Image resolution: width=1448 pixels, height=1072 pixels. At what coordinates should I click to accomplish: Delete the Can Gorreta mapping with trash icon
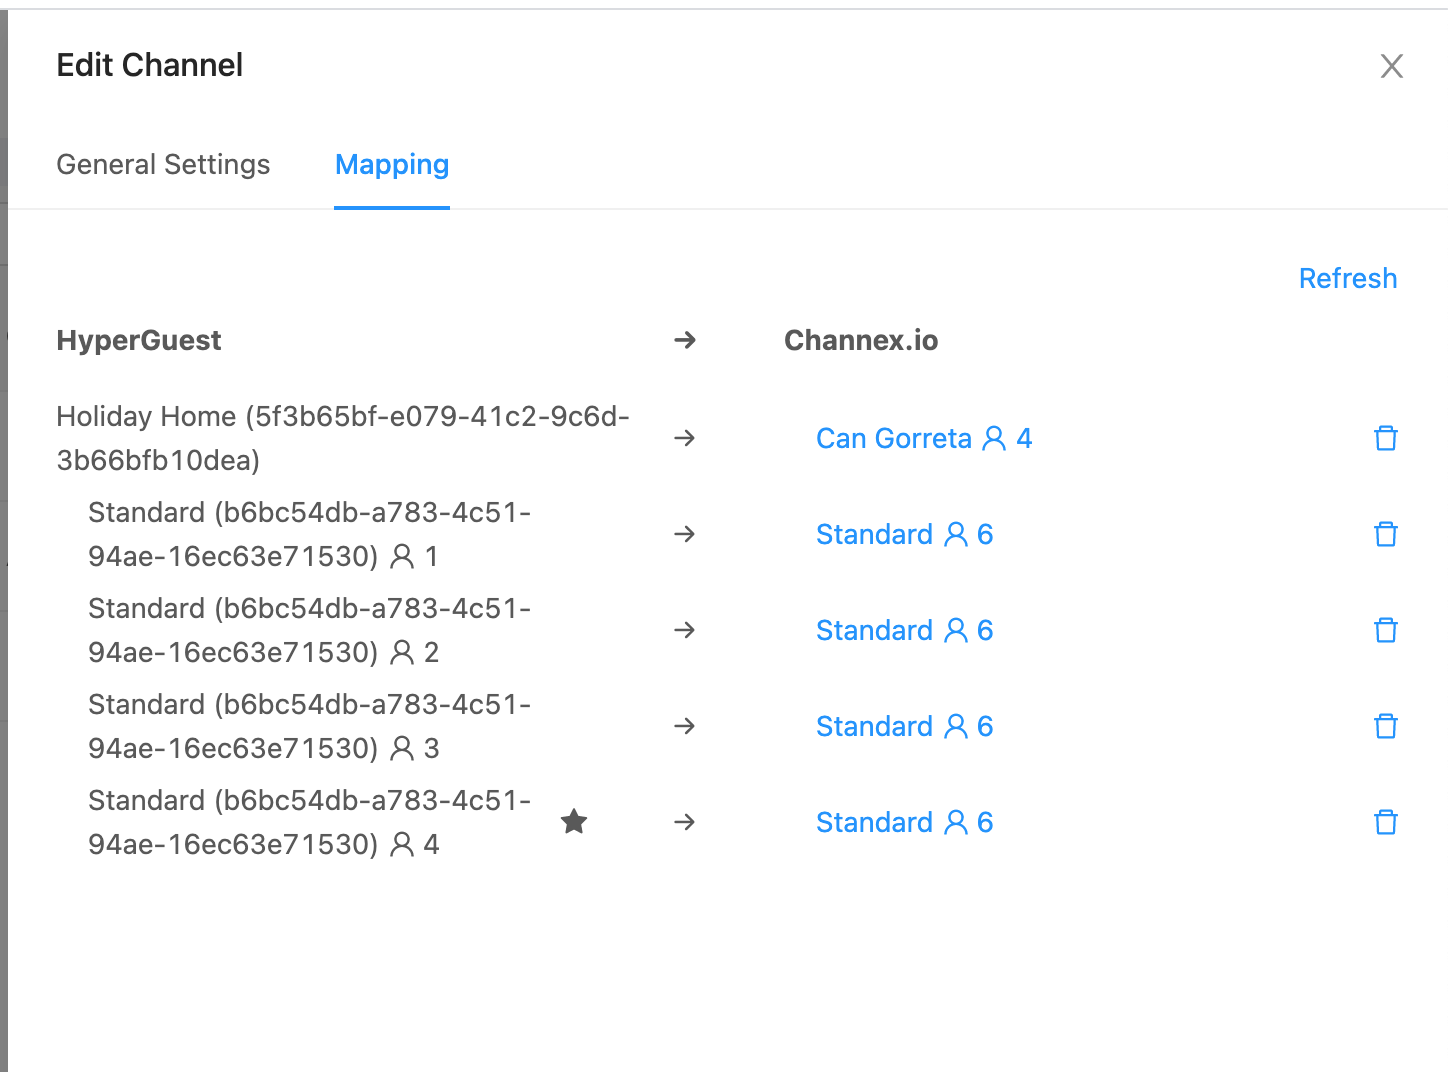click(x=1386, y=438)
